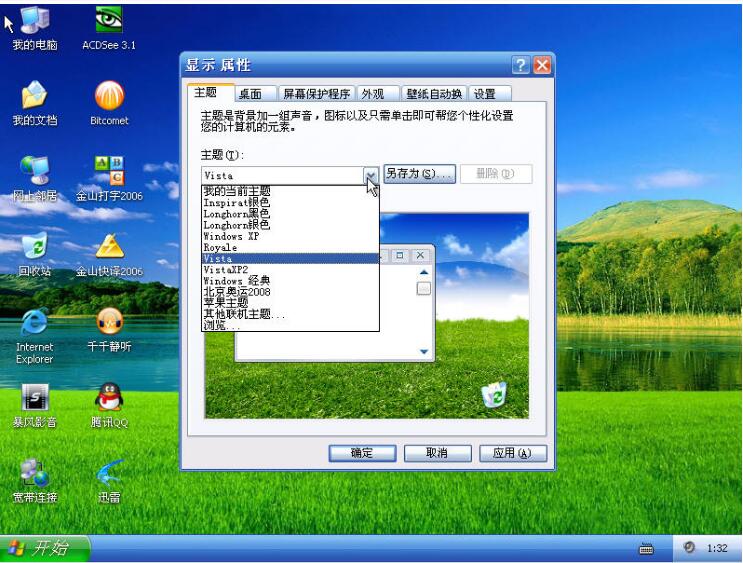Click the taskbar clock showing 1:32

tap(717, 549)
